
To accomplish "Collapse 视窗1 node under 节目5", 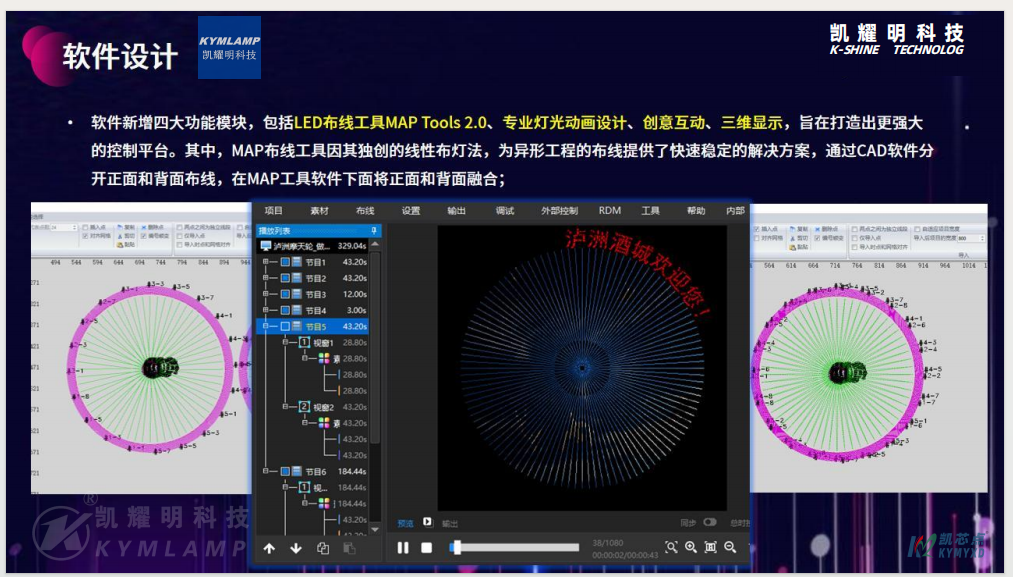I will pos(285,342).
